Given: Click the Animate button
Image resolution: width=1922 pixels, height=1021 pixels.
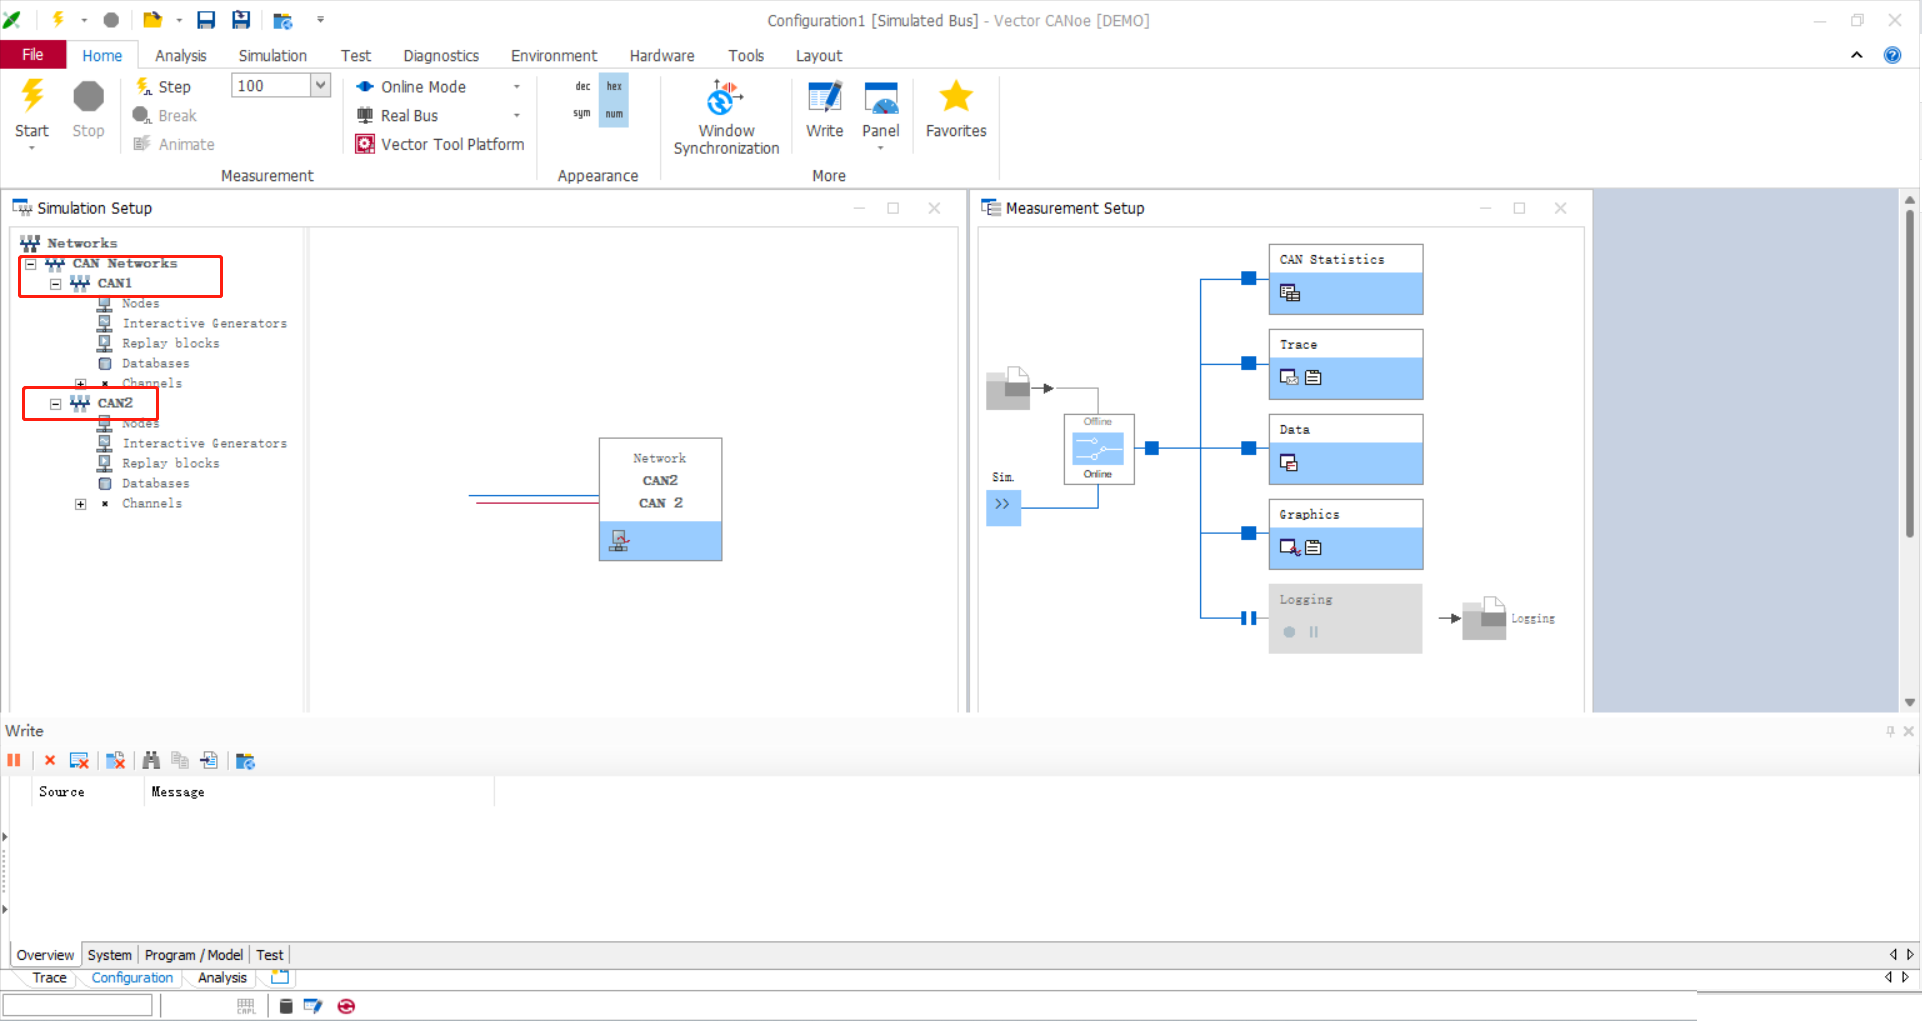Looking at the screenshot, I should tap(174, 144).
